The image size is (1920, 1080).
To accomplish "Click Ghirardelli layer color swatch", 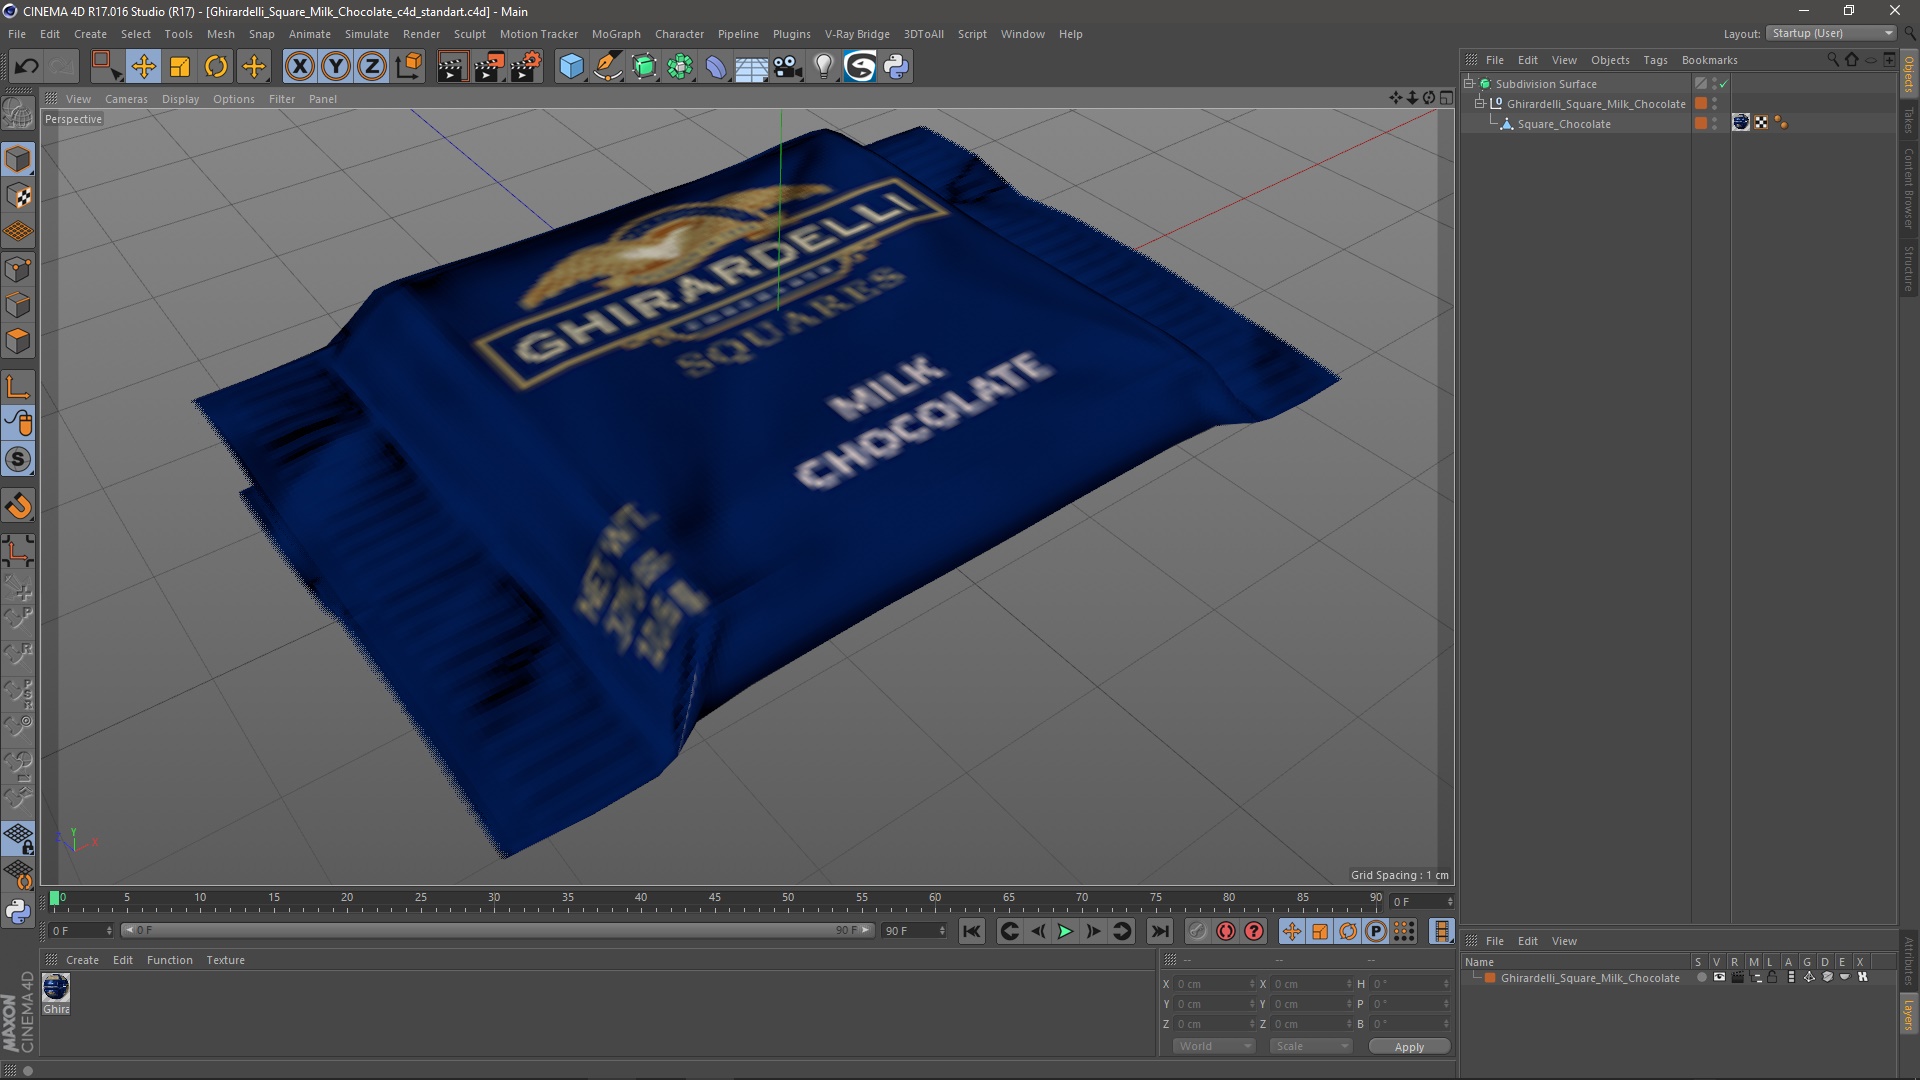I will click(1490, 978).
